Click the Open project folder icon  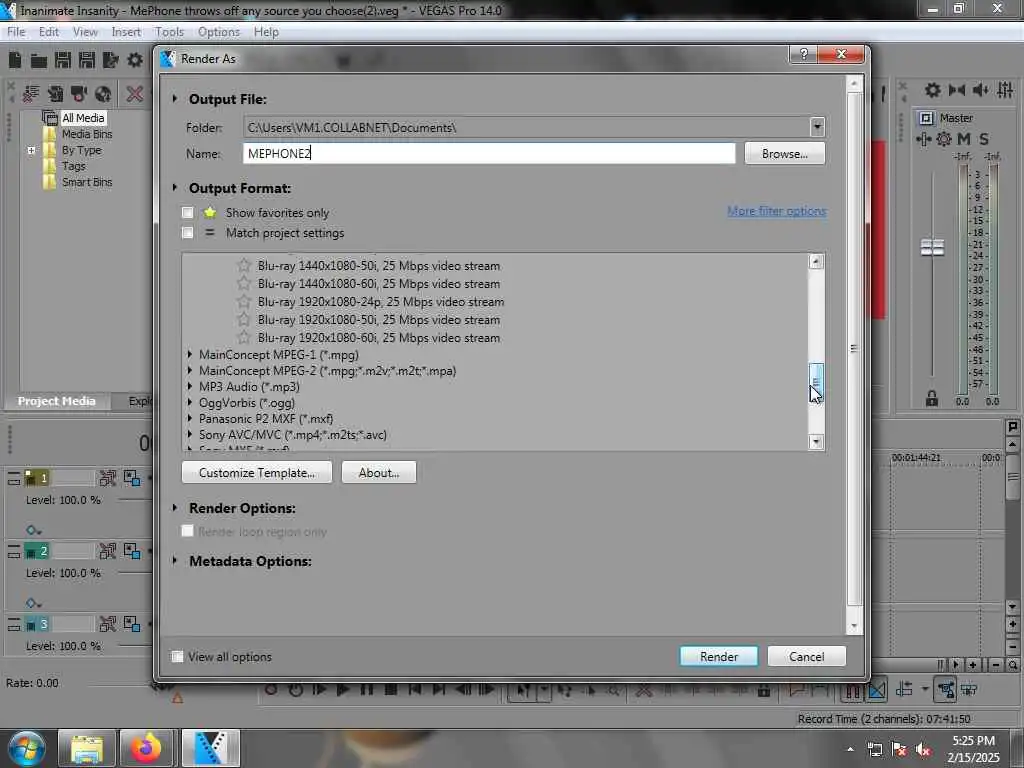(39, 61)
